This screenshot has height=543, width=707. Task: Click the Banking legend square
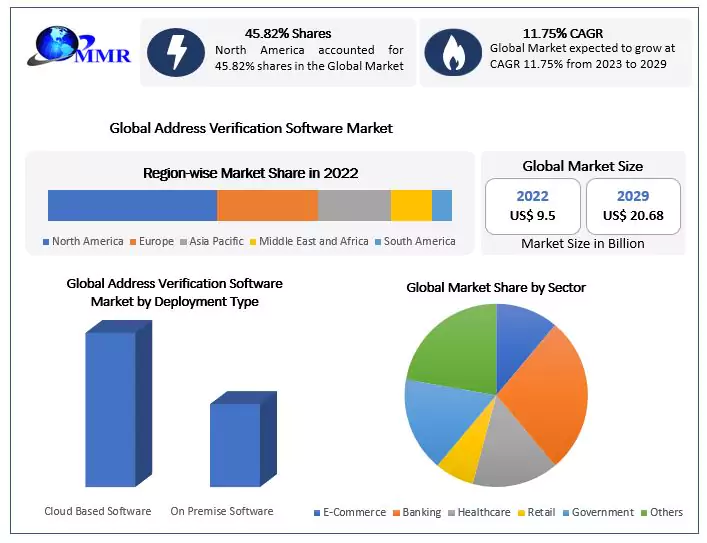396,513
